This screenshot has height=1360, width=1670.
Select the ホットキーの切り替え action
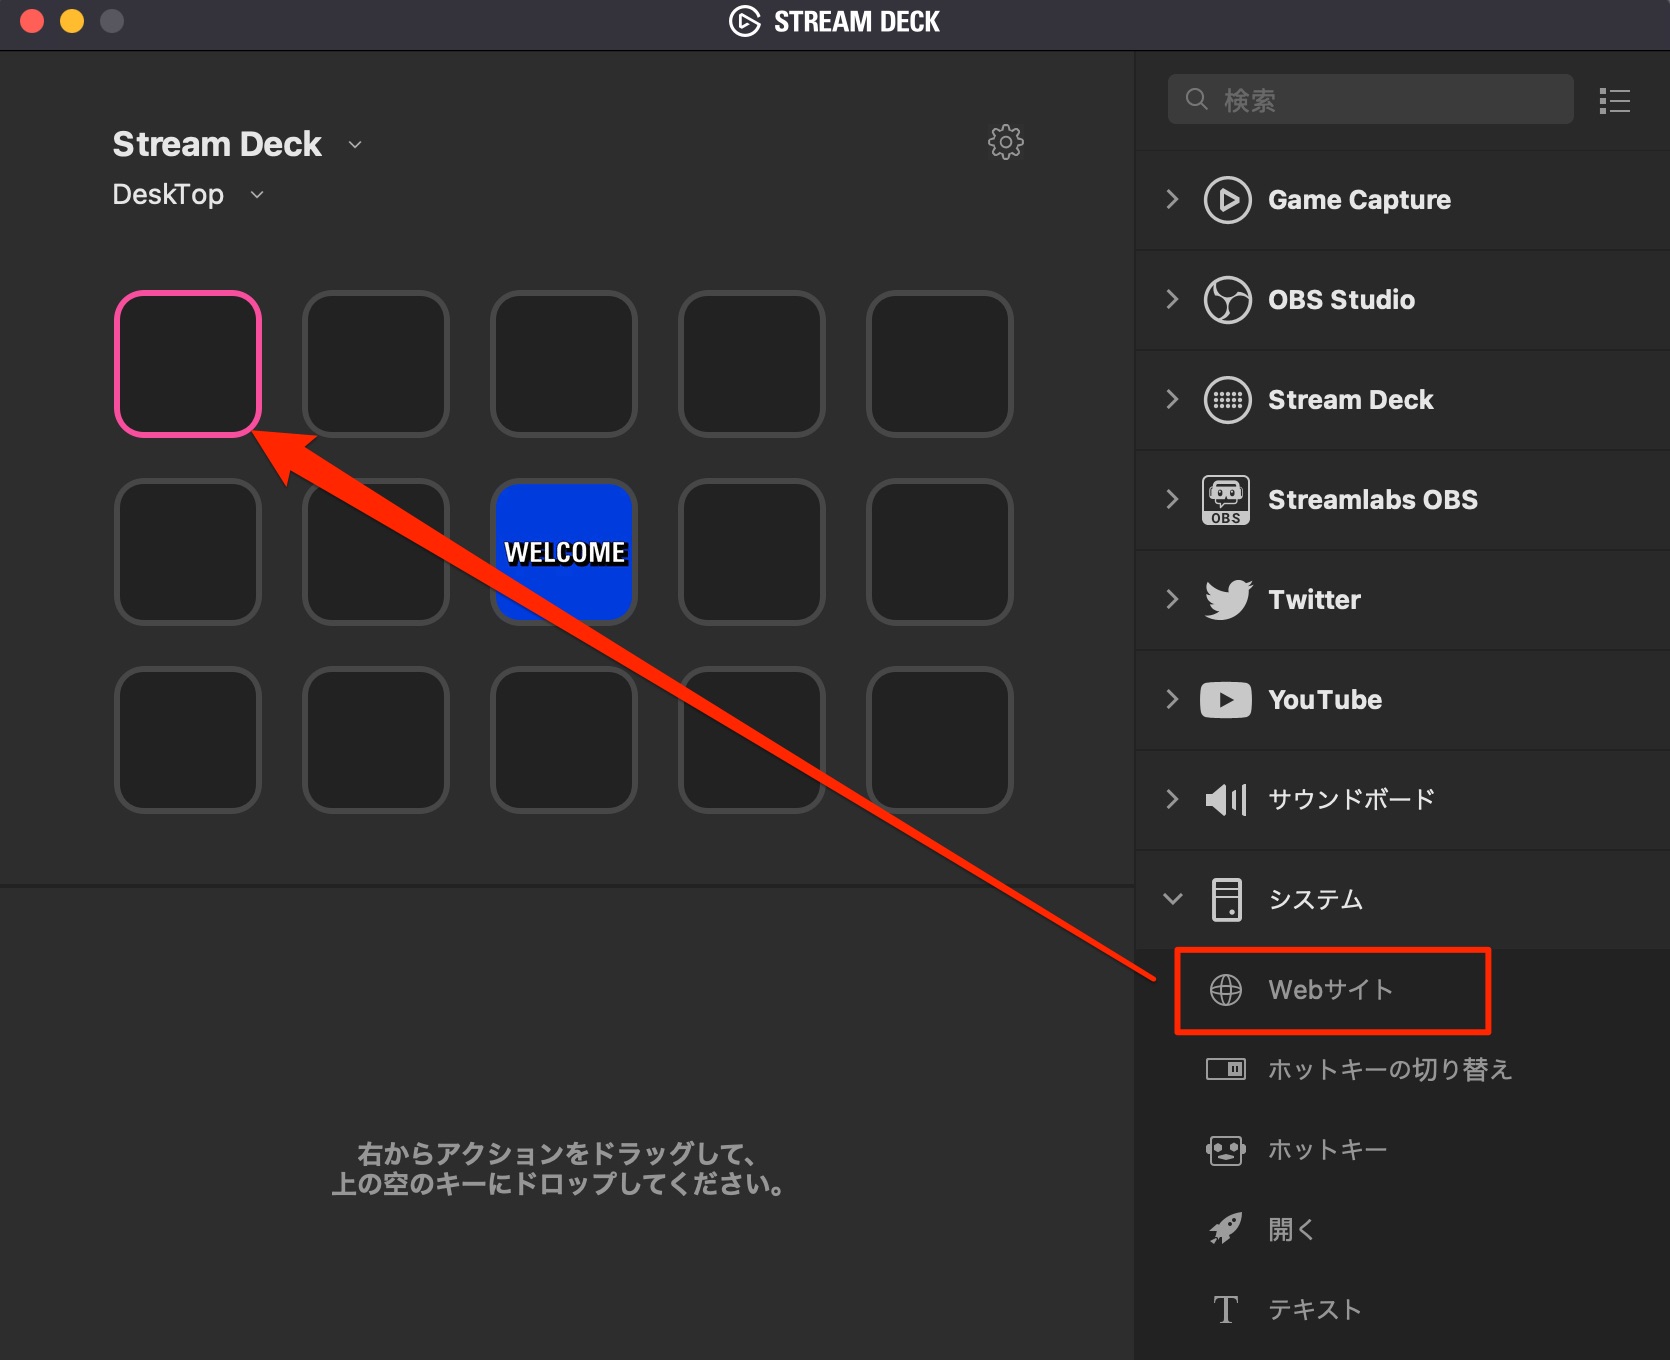pos(1390,1070)
